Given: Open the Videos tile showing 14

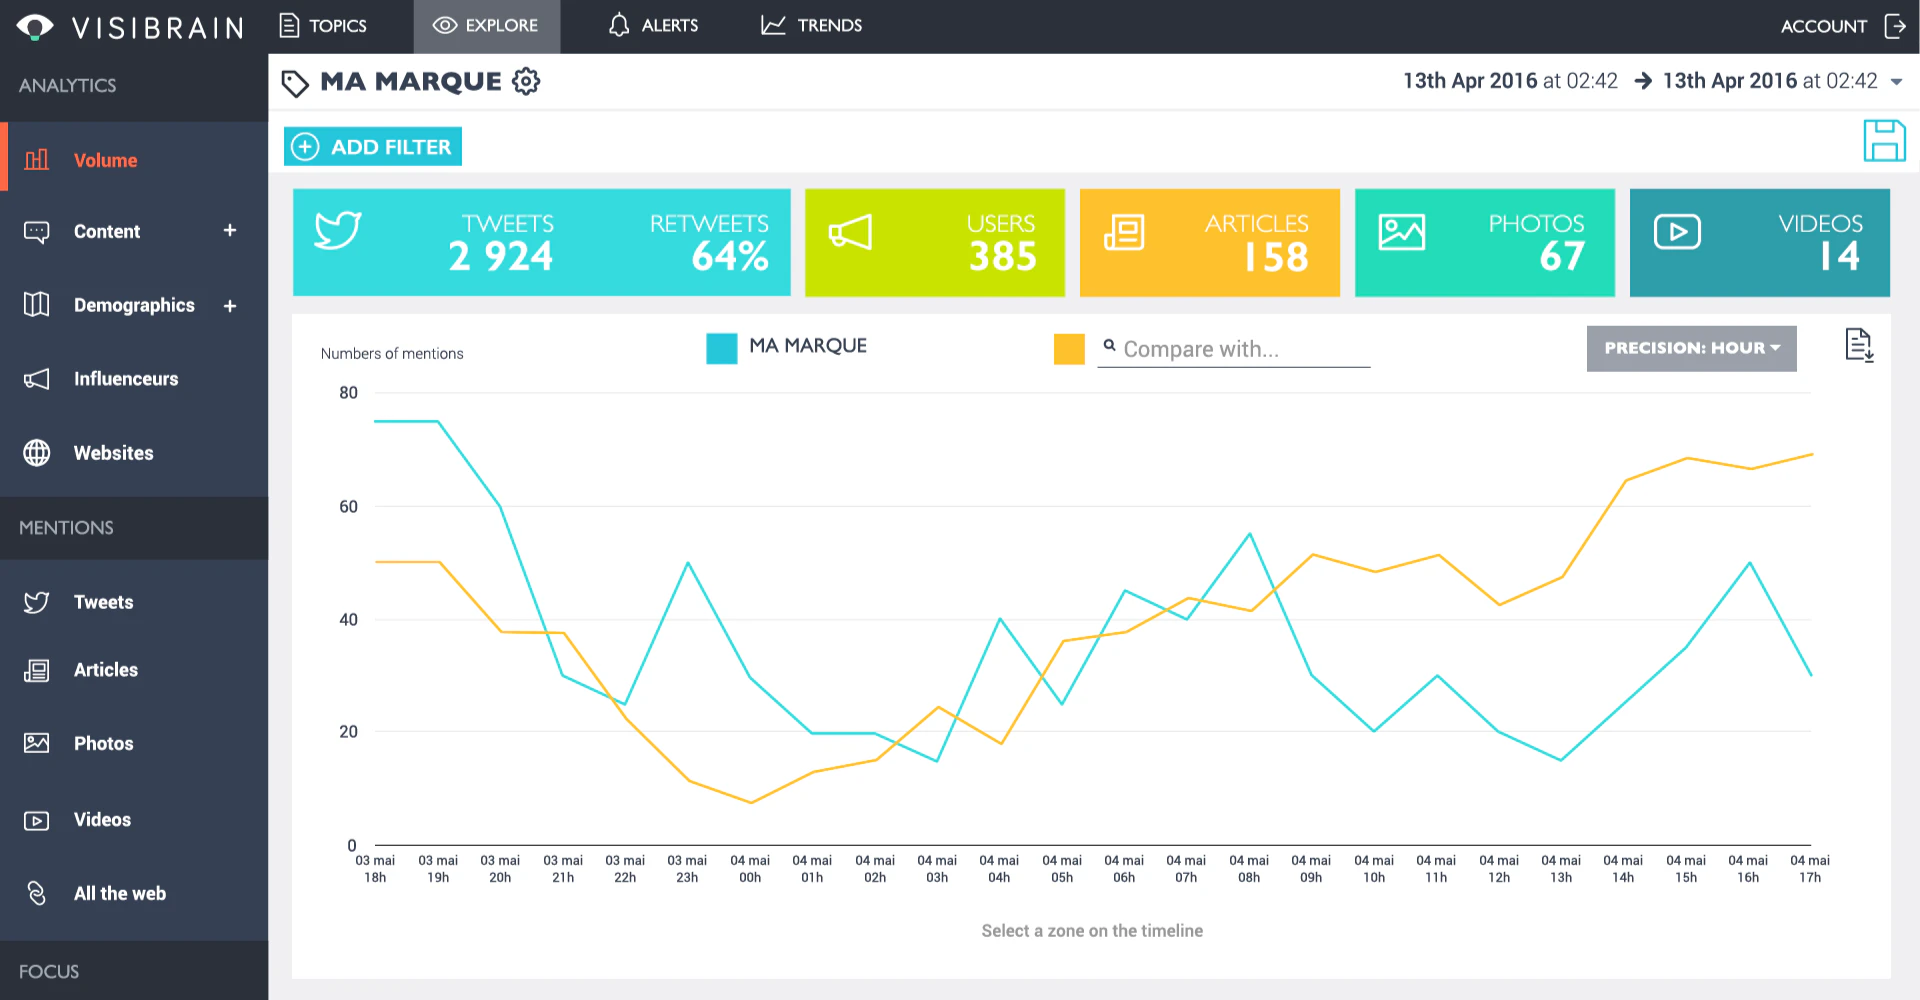Looking at the screenshot, I should 1759,243.
